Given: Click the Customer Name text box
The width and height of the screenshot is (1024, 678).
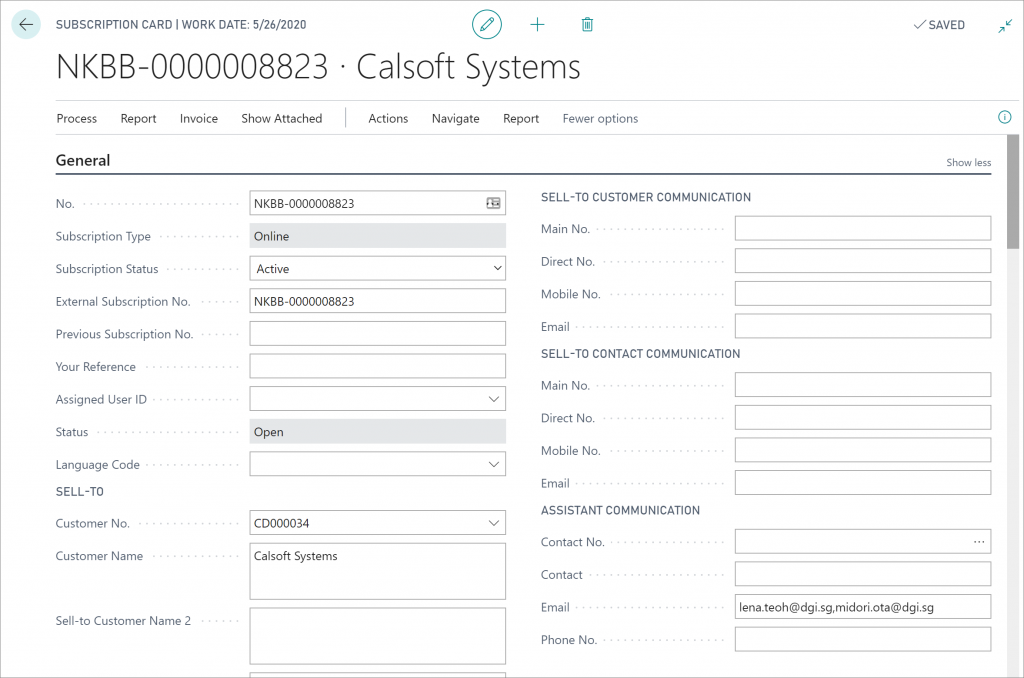Looking at the screenshot, I should 377,572.
